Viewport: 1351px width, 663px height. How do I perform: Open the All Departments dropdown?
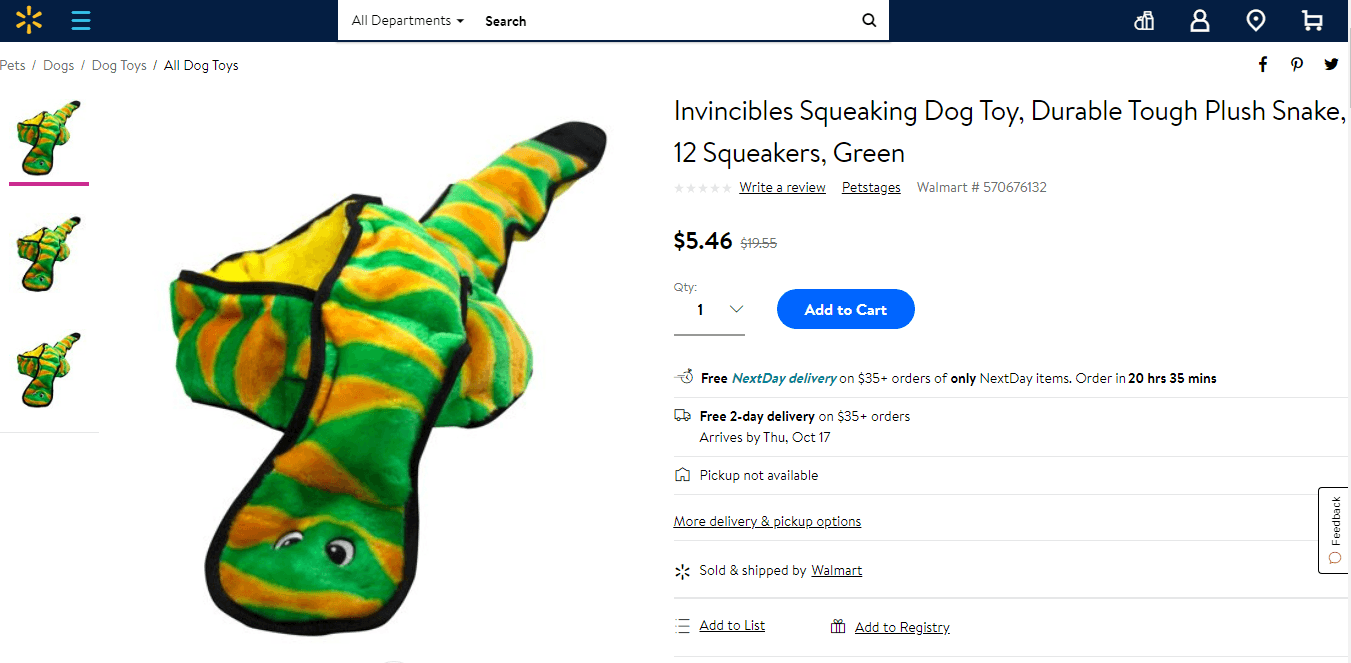(404, 20)
